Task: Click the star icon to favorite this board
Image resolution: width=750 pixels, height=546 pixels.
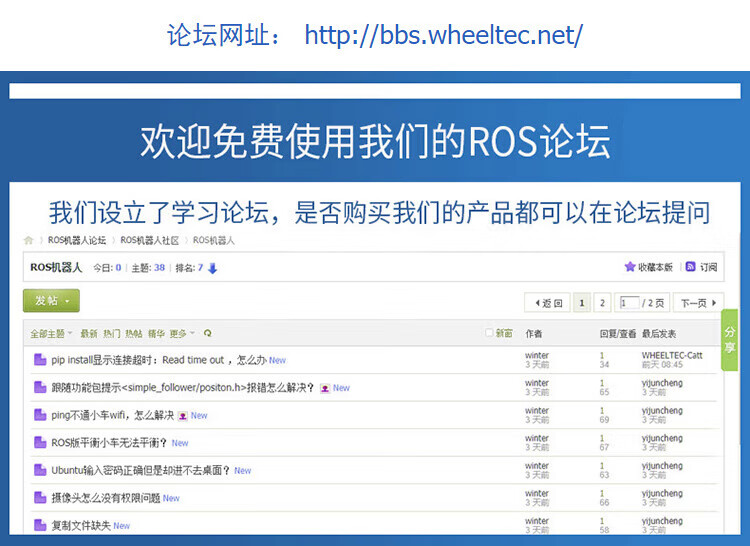Action: pos(630,267)
